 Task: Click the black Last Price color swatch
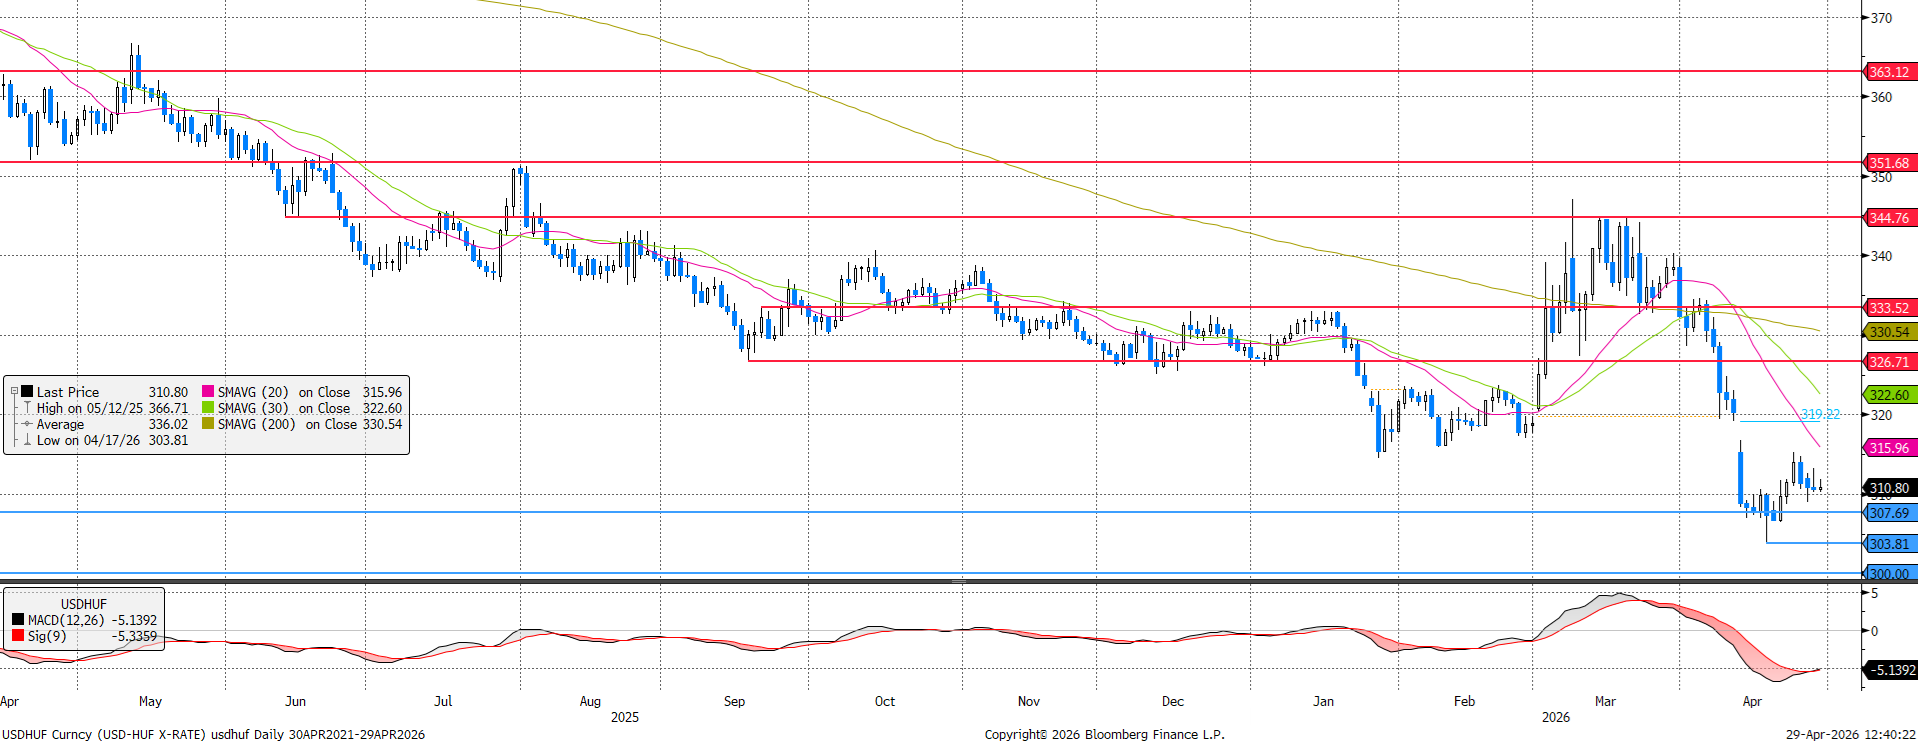point(27,392)
